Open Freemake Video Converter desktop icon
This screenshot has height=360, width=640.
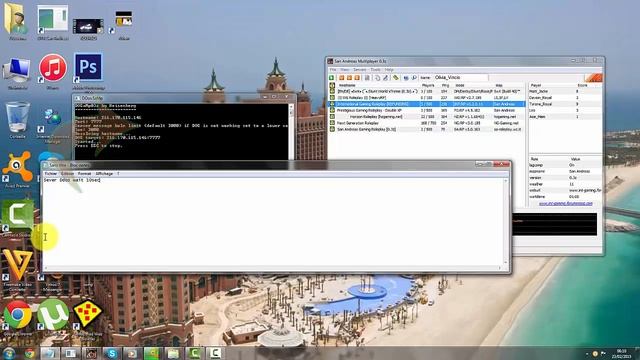click(x=18, y=264)
